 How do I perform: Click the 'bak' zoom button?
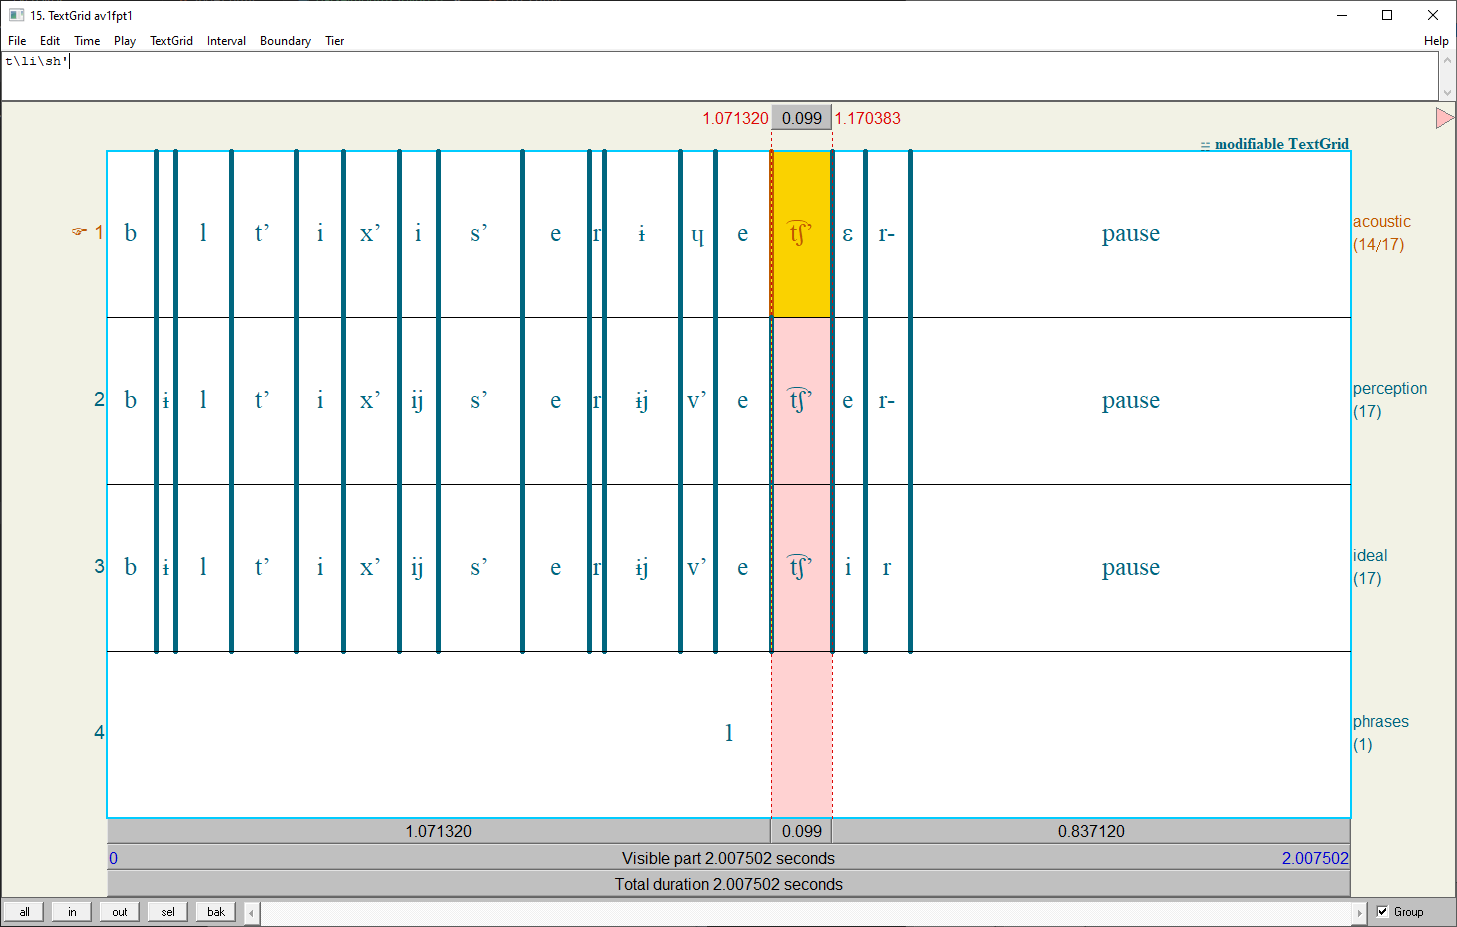(x=216, y=911)
